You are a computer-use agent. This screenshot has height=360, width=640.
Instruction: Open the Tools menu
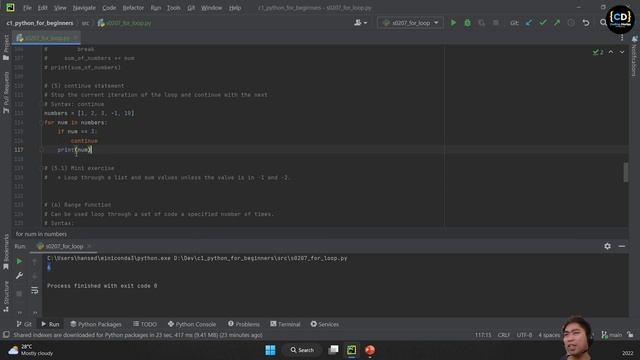173,8
